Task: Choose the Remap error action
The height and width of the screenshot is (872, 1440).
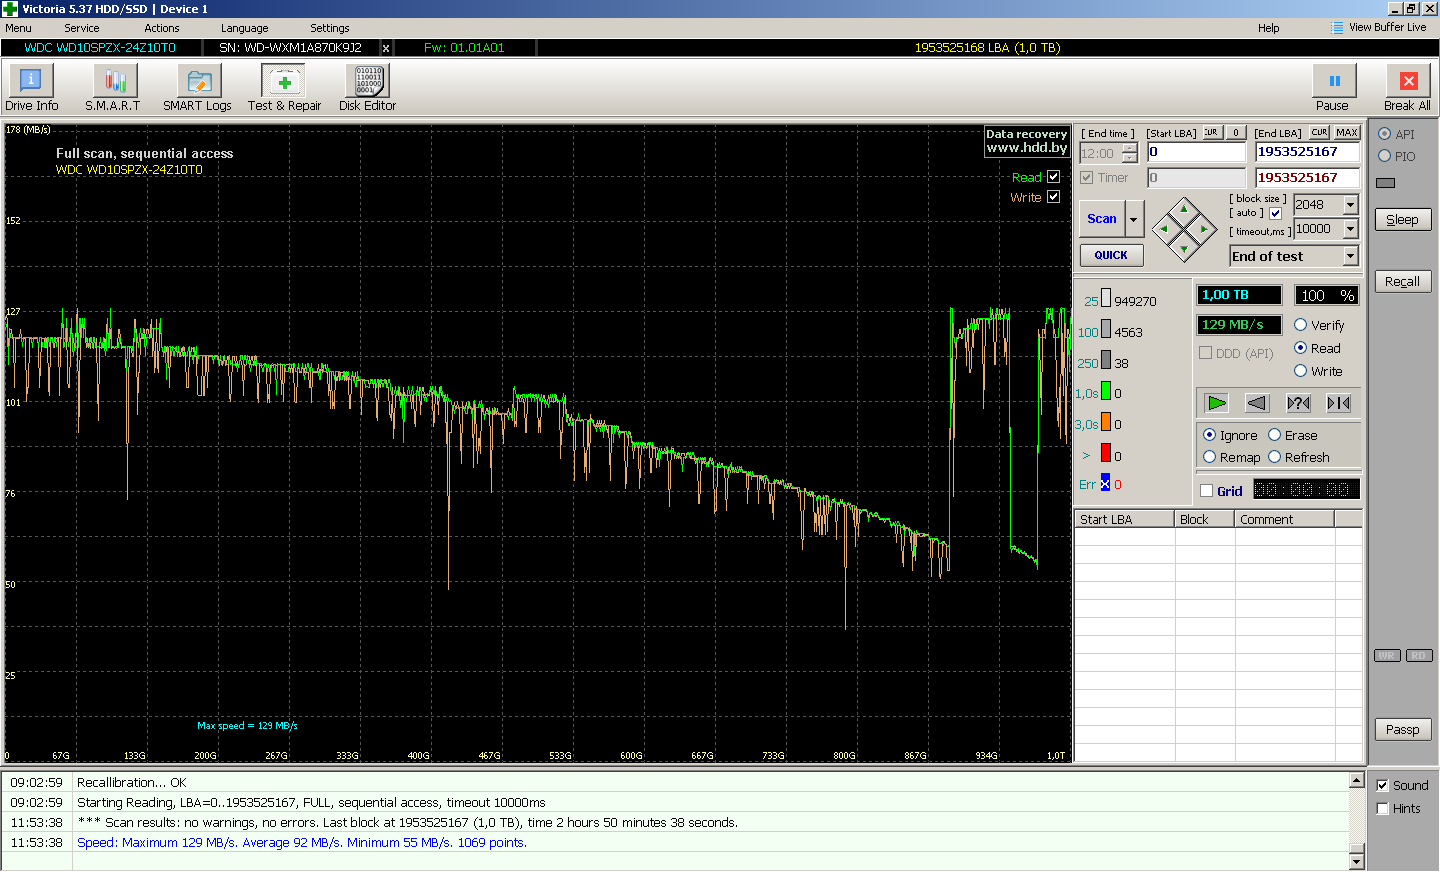Action: pyautogui.click(x=1210, y=457)
